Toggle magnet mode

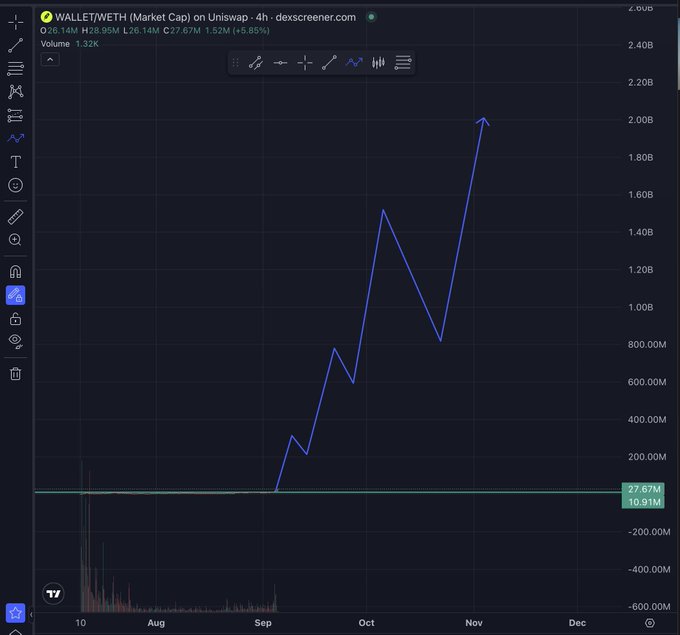16,272
